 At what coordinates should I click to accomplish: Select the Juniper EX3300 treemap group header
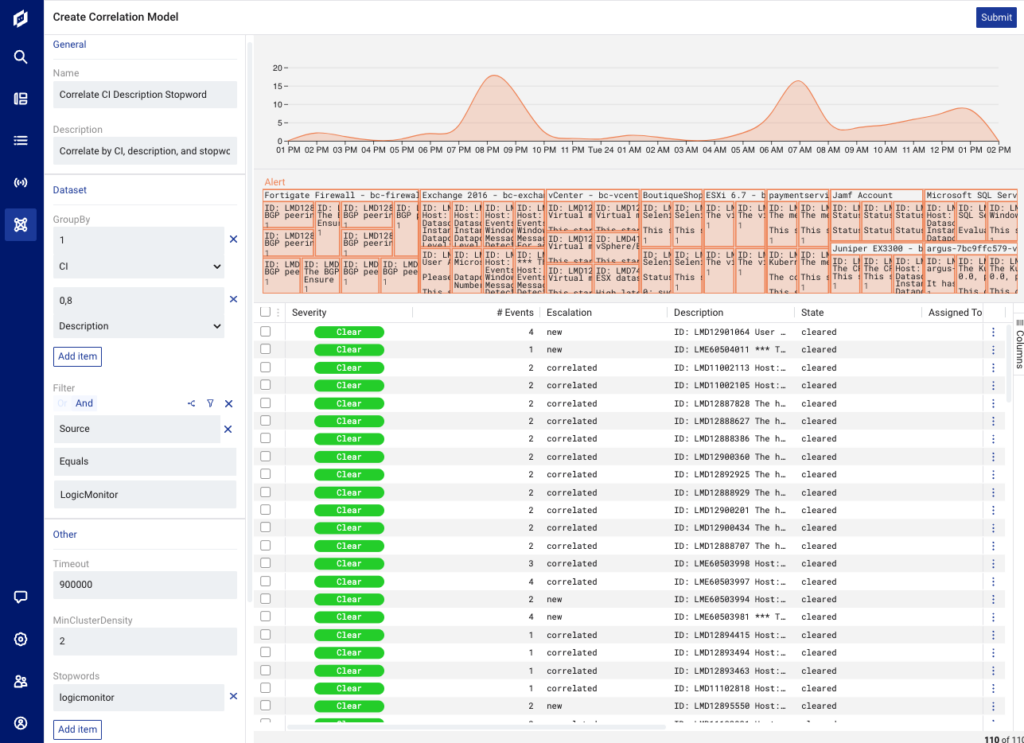coord(876,249)
